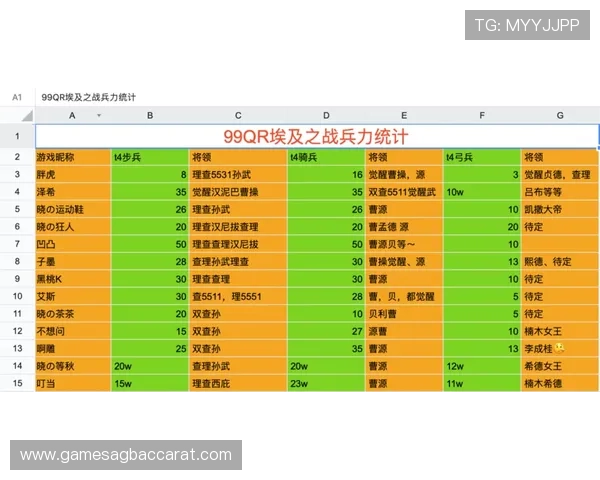Click the 晓の狂人 cell
The image size is (600, 480).
coord(73,227)
